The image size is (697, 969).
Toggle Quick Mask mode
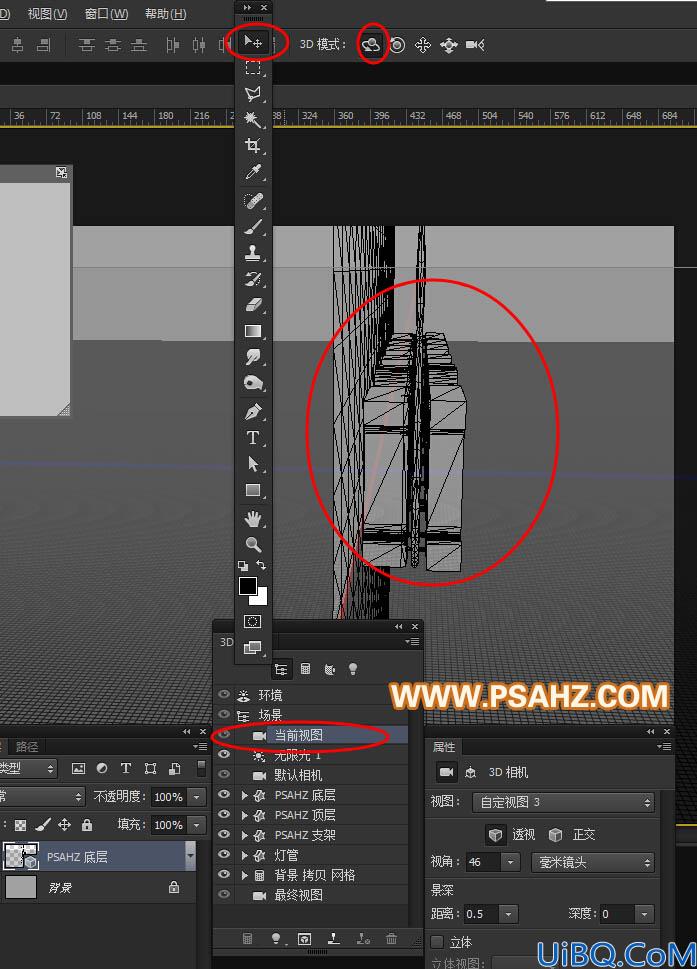[252, 621]
